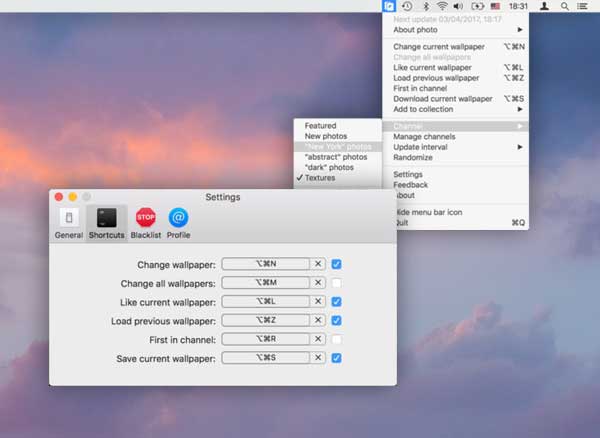Open the Profile settings pane
Image resolution: width=600 pixels, height=438 pixels.
coord(178,222)
